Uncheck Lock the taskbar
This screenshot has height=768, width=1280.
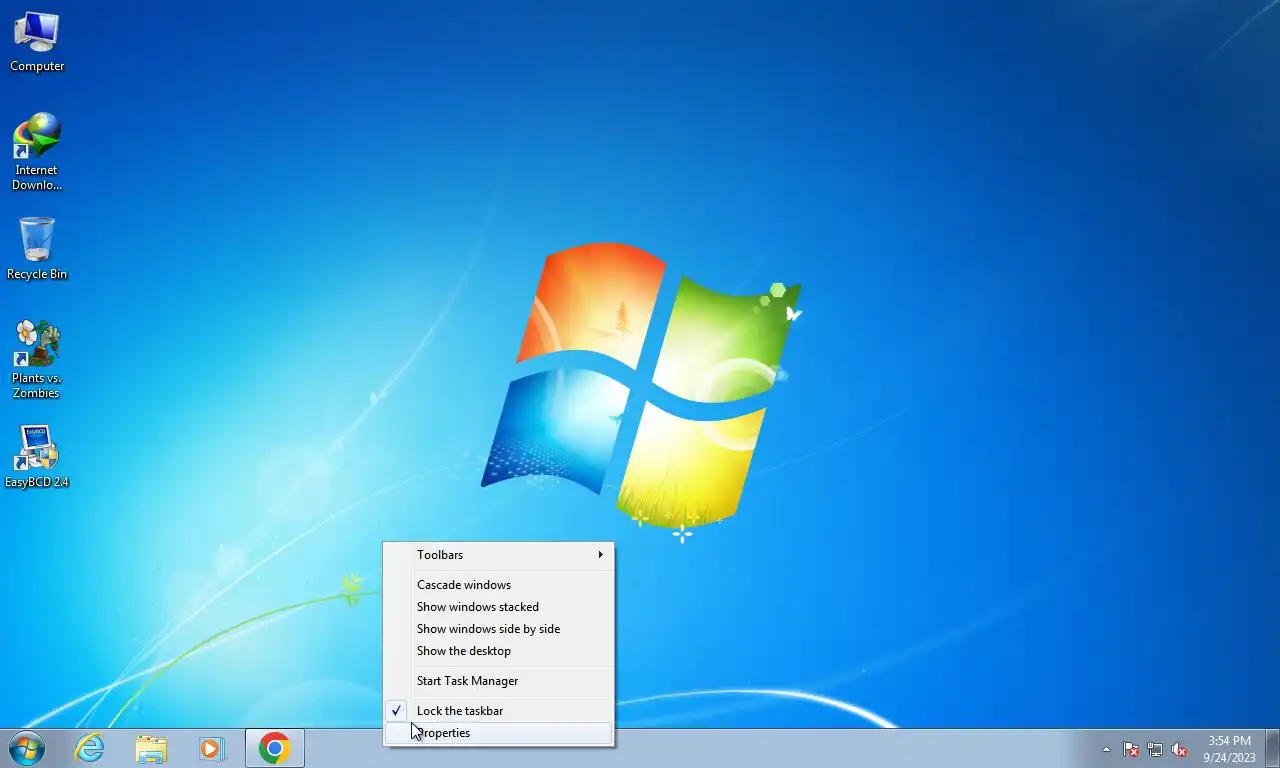click(498, 710)
